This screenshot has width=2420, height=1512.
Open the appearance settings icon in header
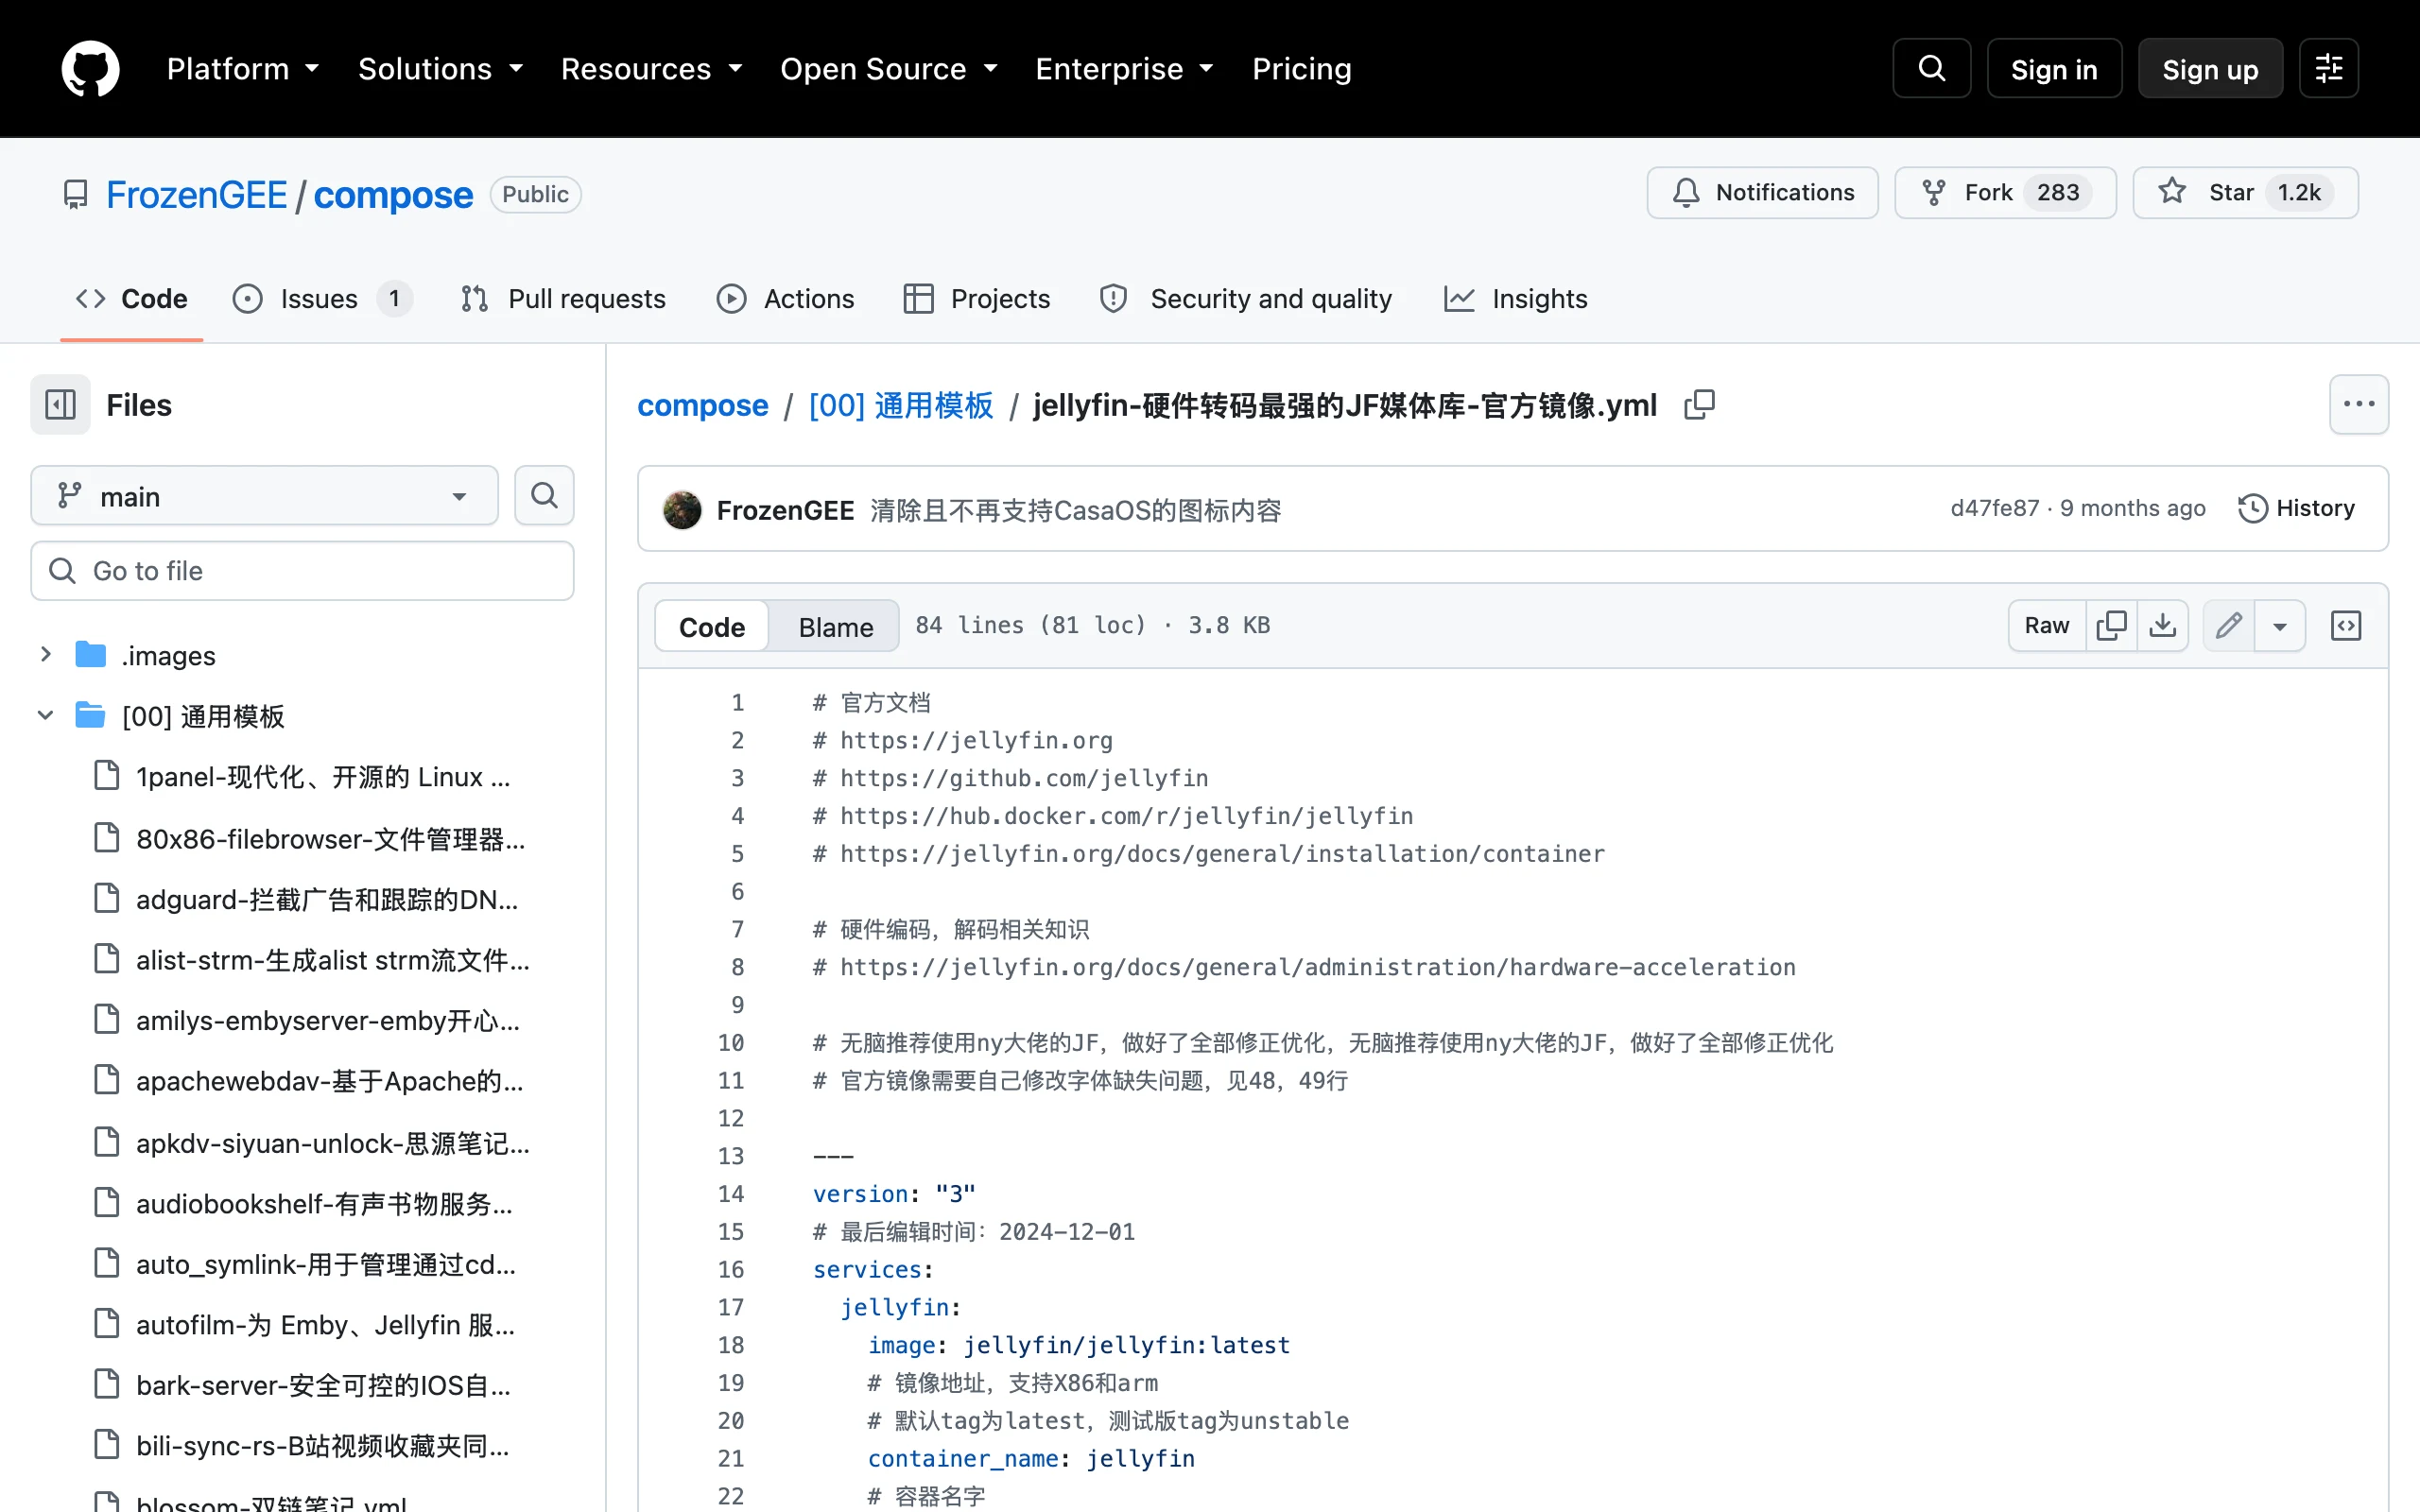point(2328,68)
